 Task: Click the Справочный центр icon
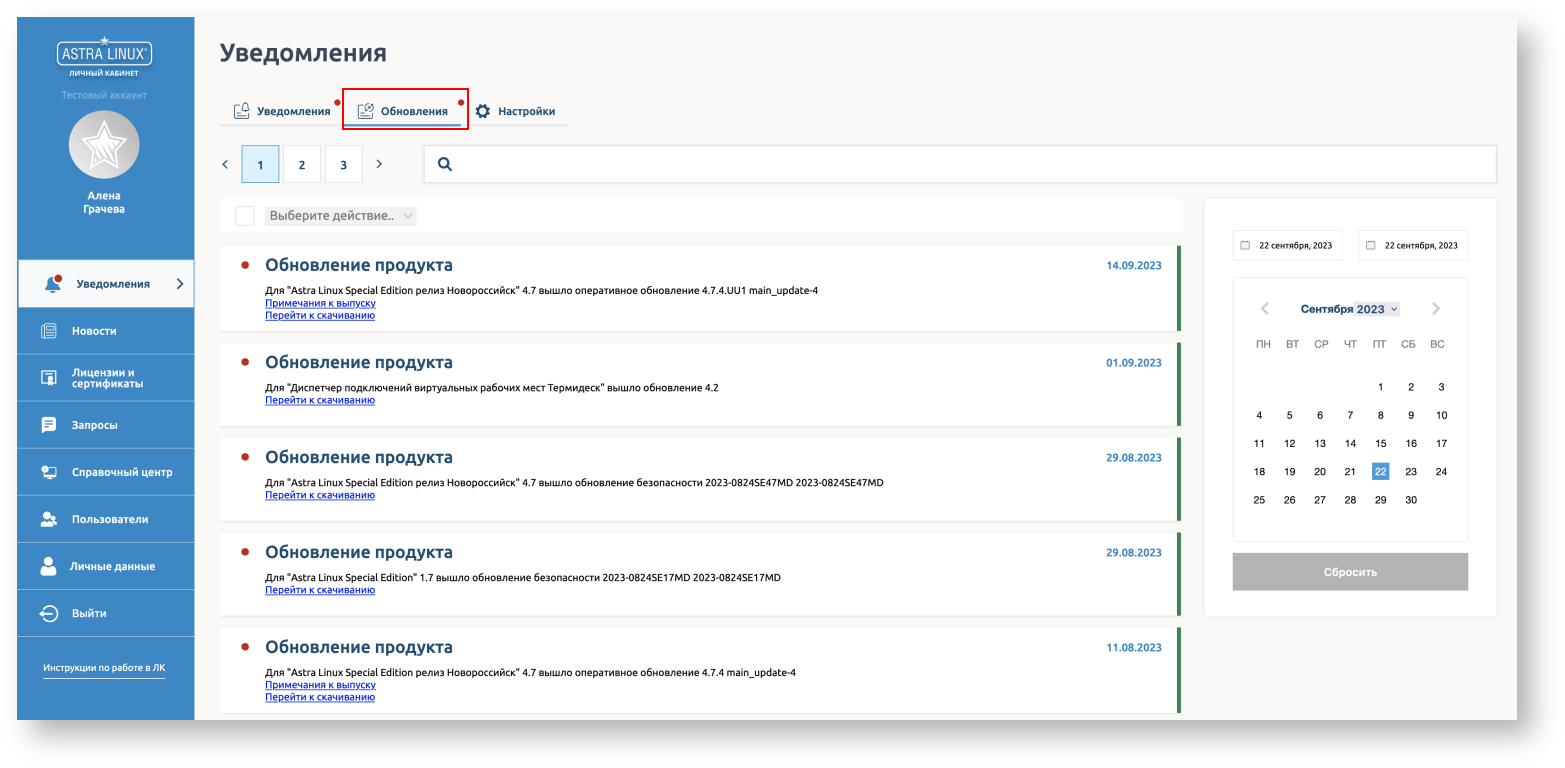(x=48, y=472)
